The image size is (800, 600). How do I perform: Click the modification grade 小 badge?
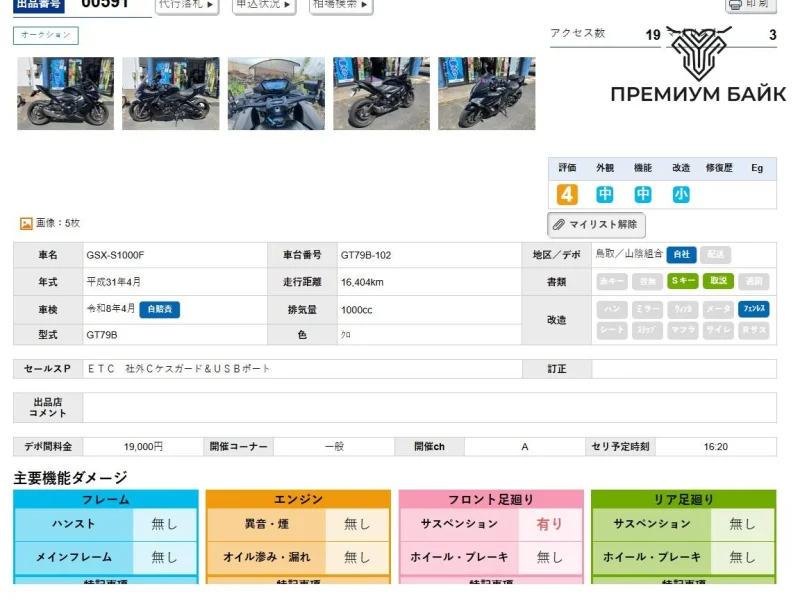point(681,194)
